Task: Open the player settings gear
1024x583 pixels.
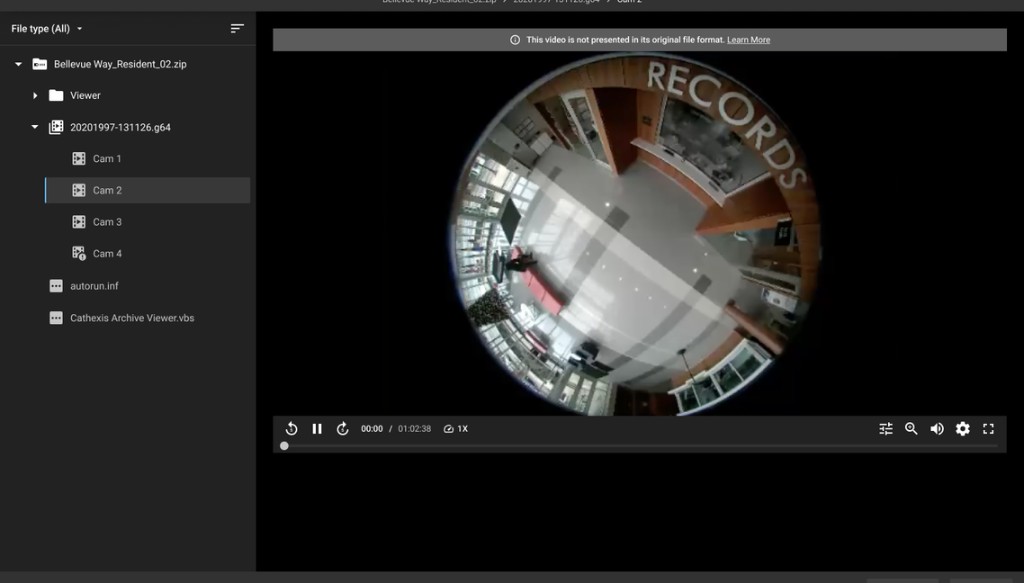Action: point(962,428)
